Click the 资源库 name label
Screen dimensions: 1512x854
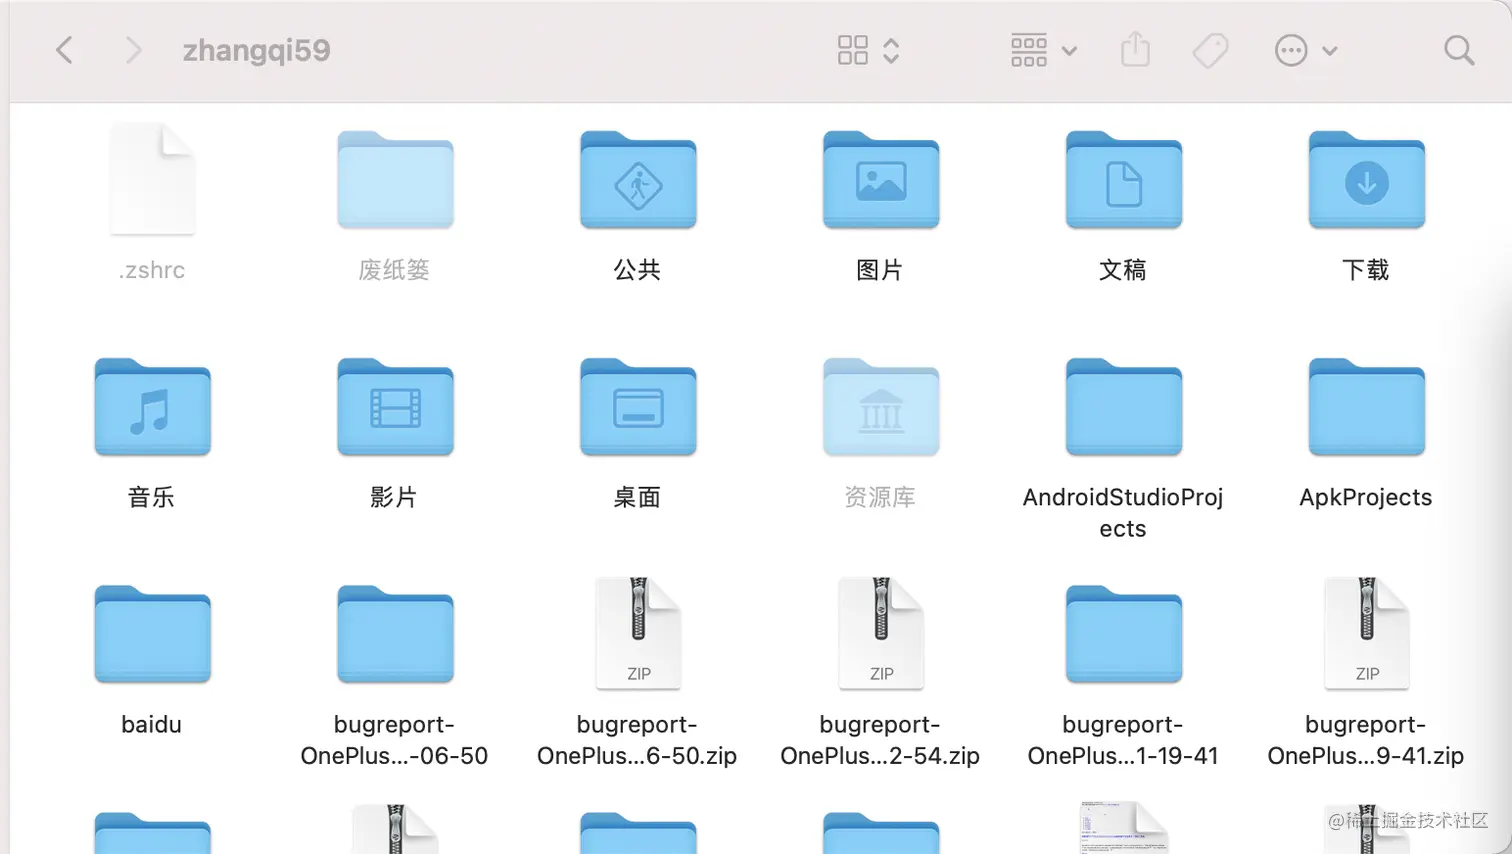pyautogui.click(x=880, y=497)
